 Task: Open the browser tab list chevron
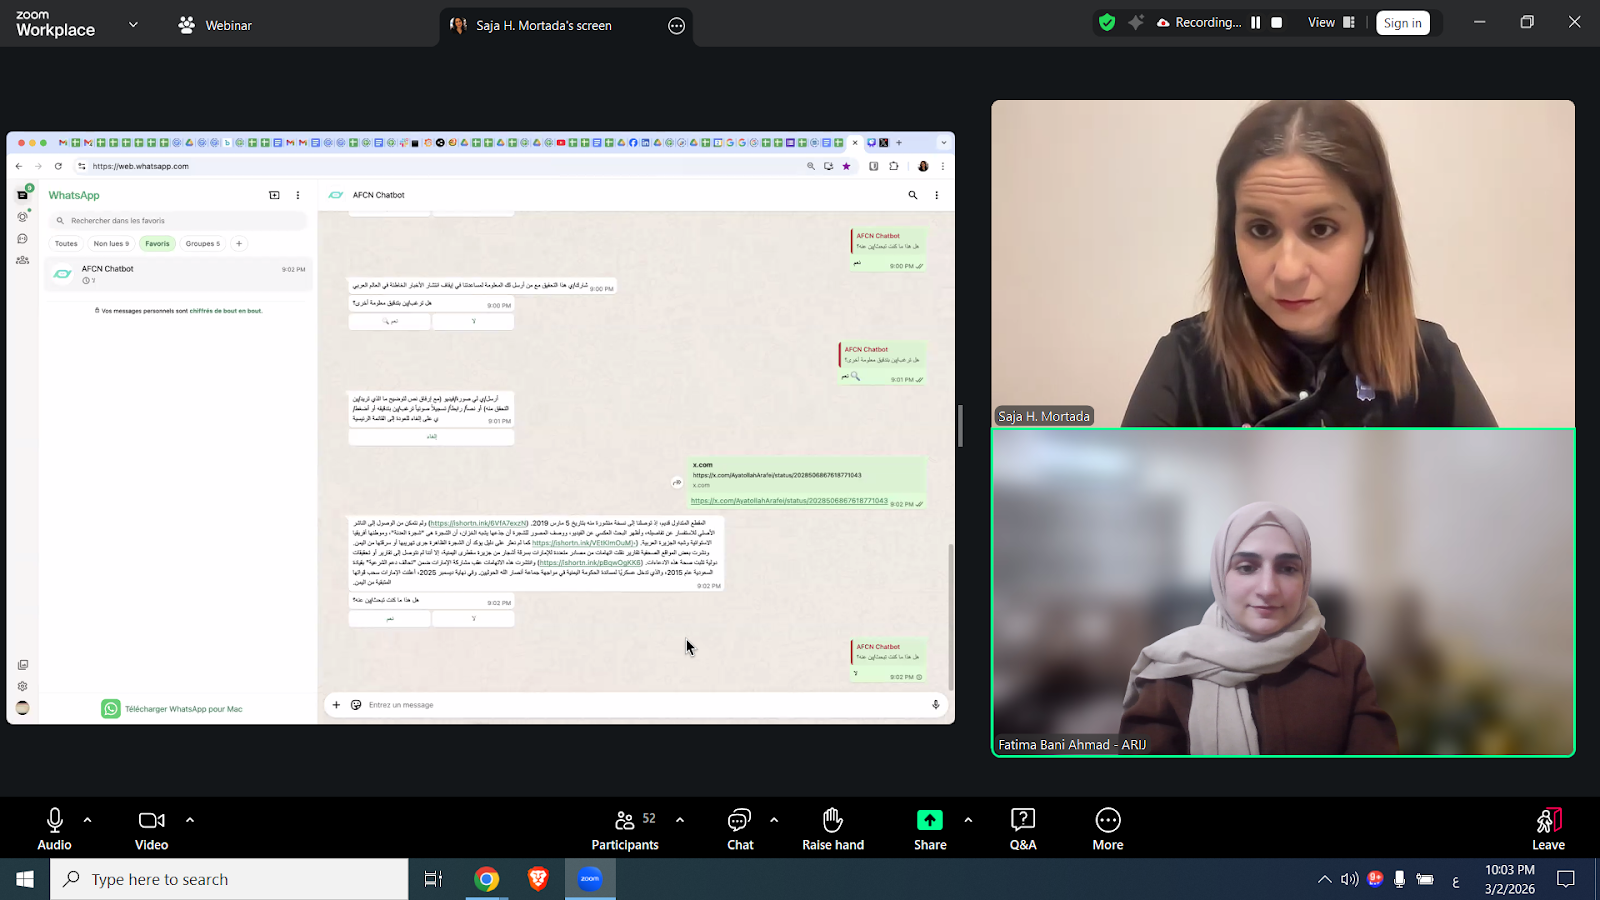[x=943, y=143]
